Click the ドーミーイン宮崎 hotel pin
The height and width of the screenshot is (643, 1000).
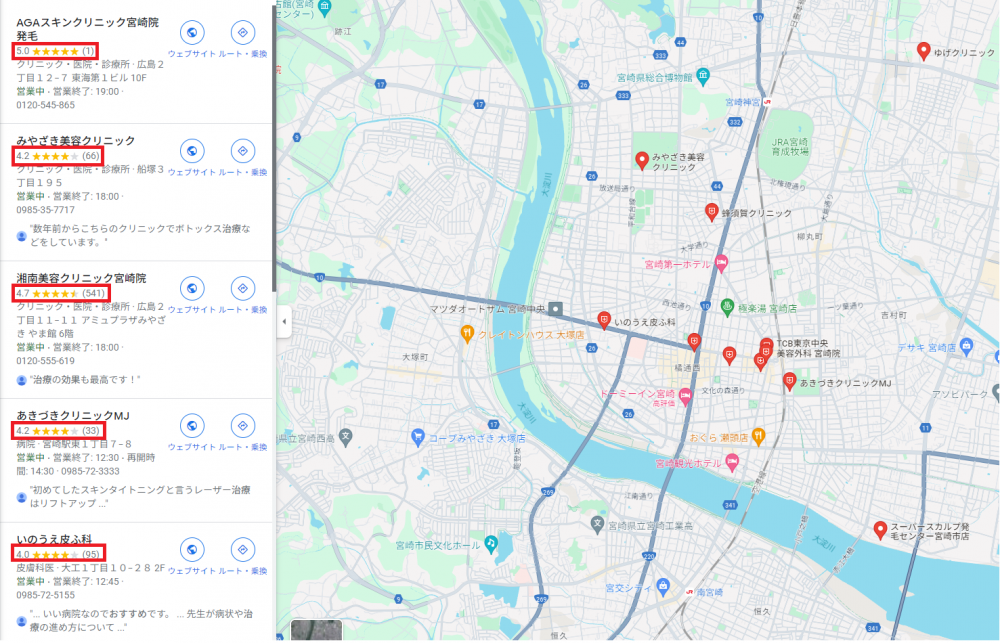[x=685, y=395]
